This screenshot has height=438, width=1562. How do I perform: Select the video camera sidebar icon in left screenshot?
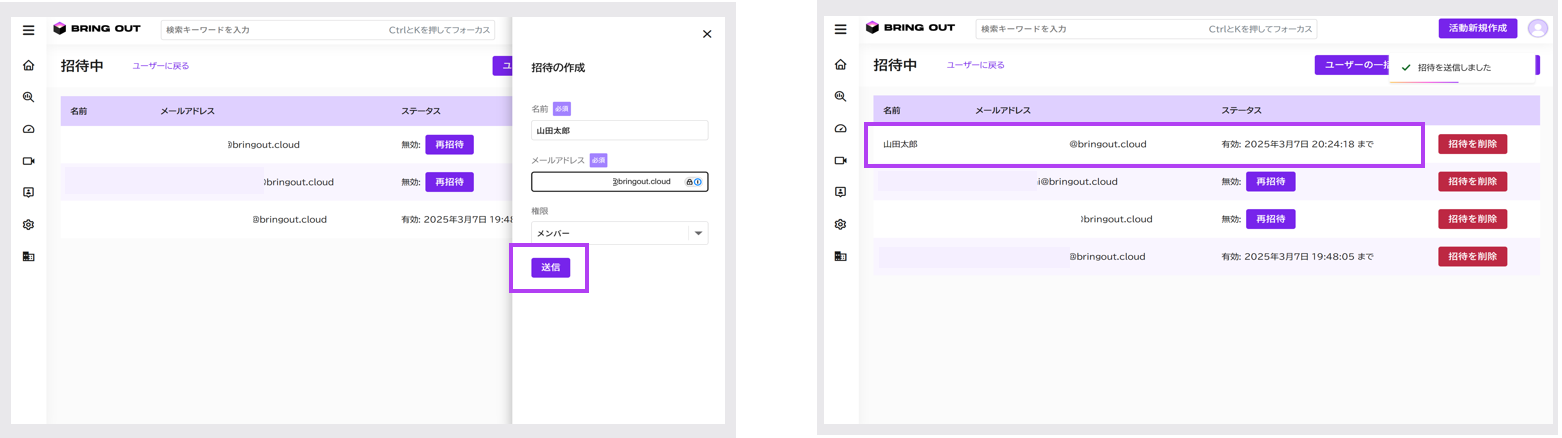(x=28, y=161)
